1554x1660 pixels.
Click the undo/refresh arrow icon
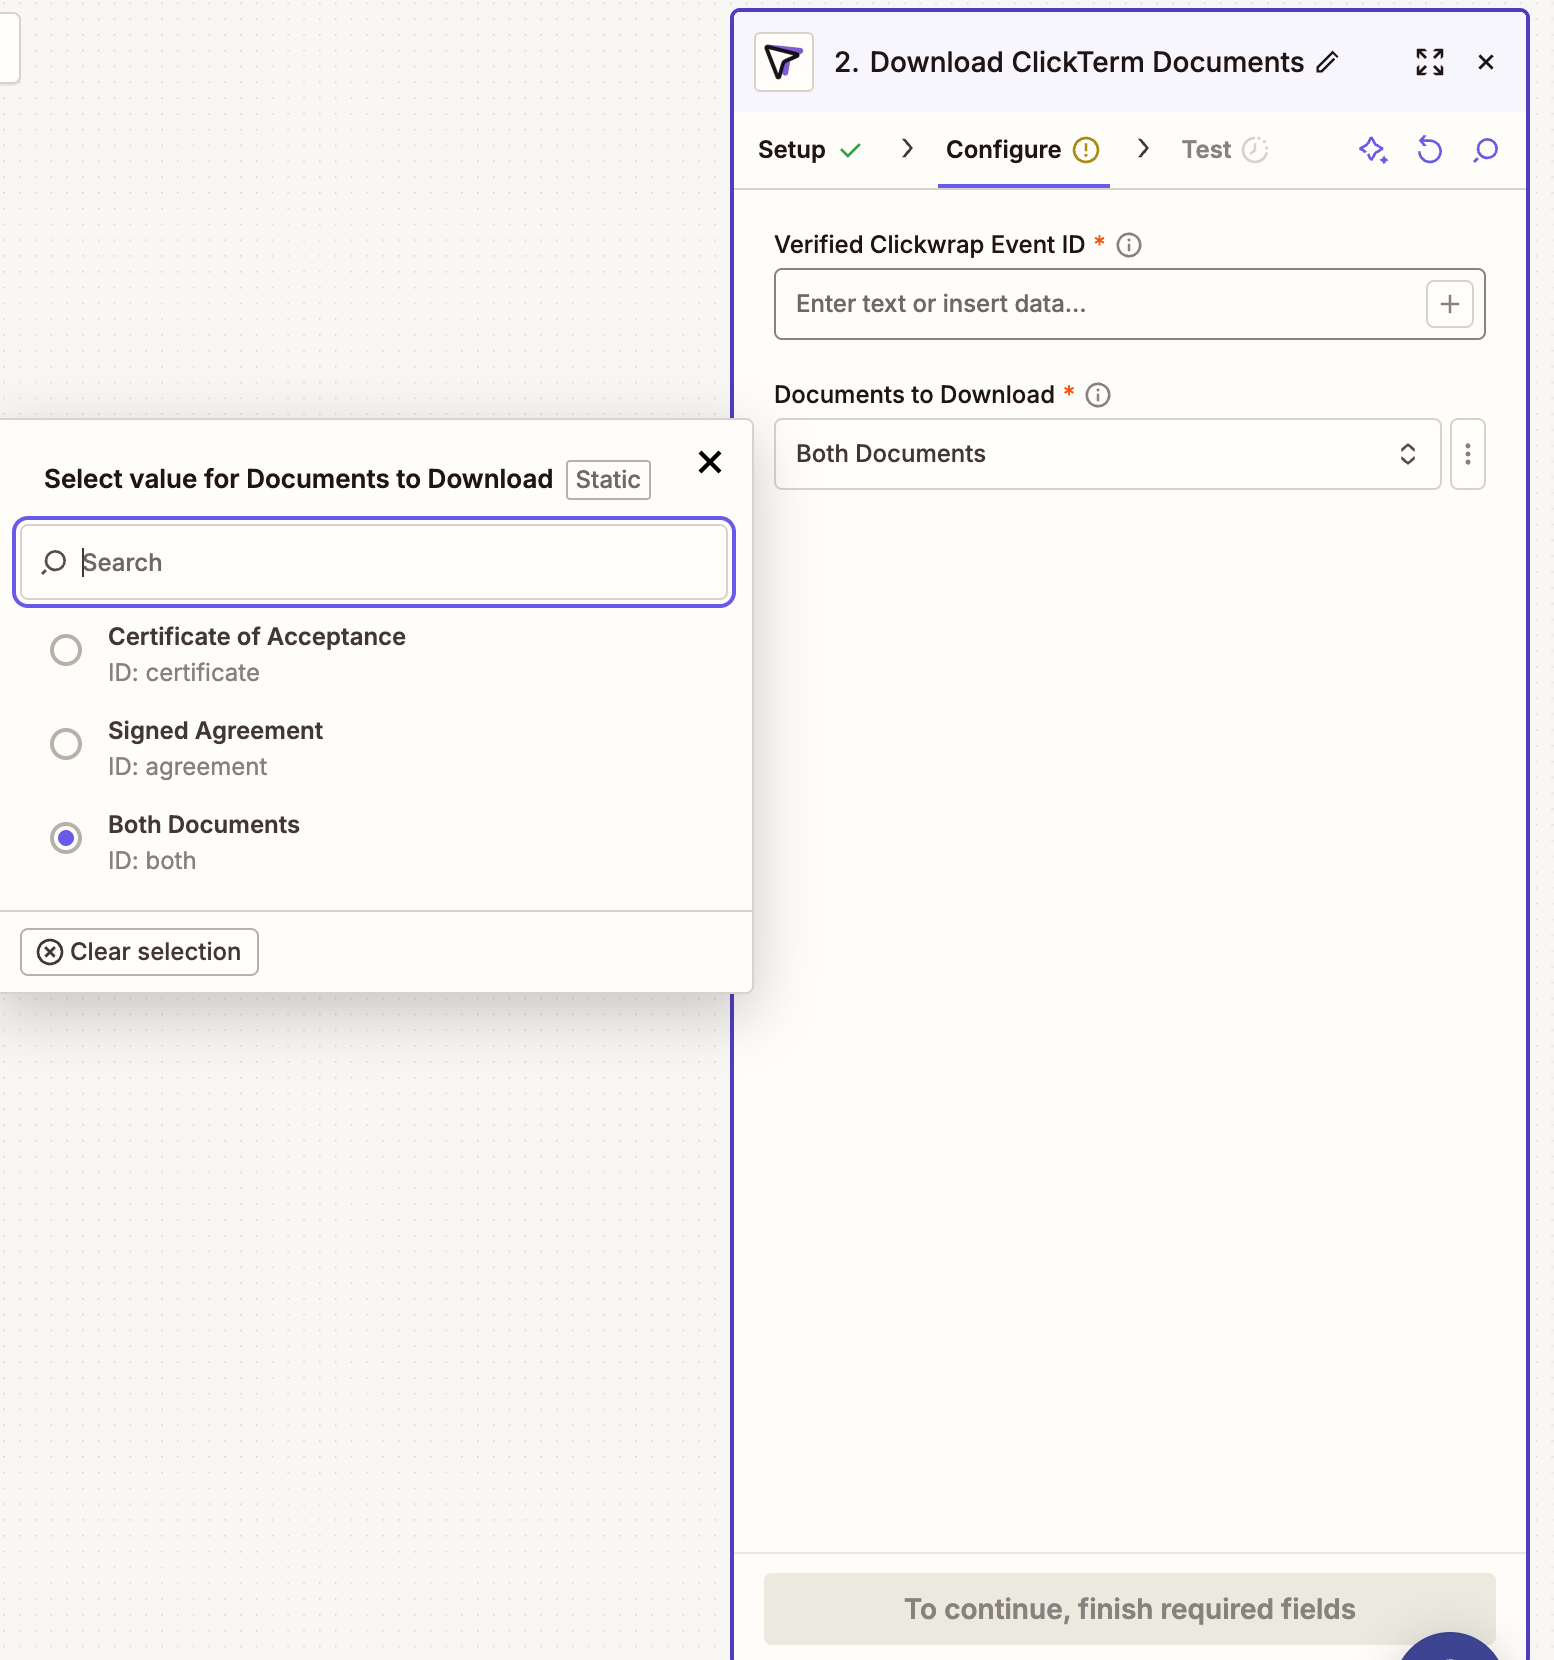click(x=1430, y=150)
